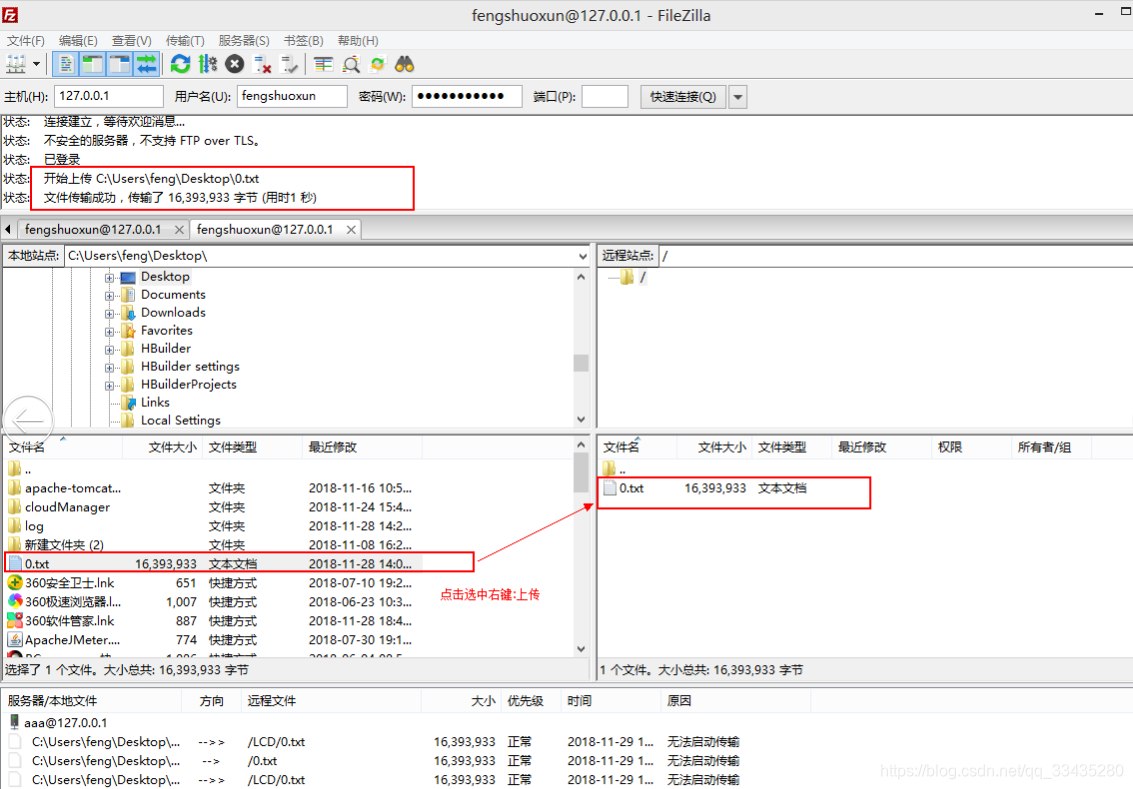Focus the 端口 port field
The width and height of the screenshot is (1133, 789).
(x=605, y=96)
